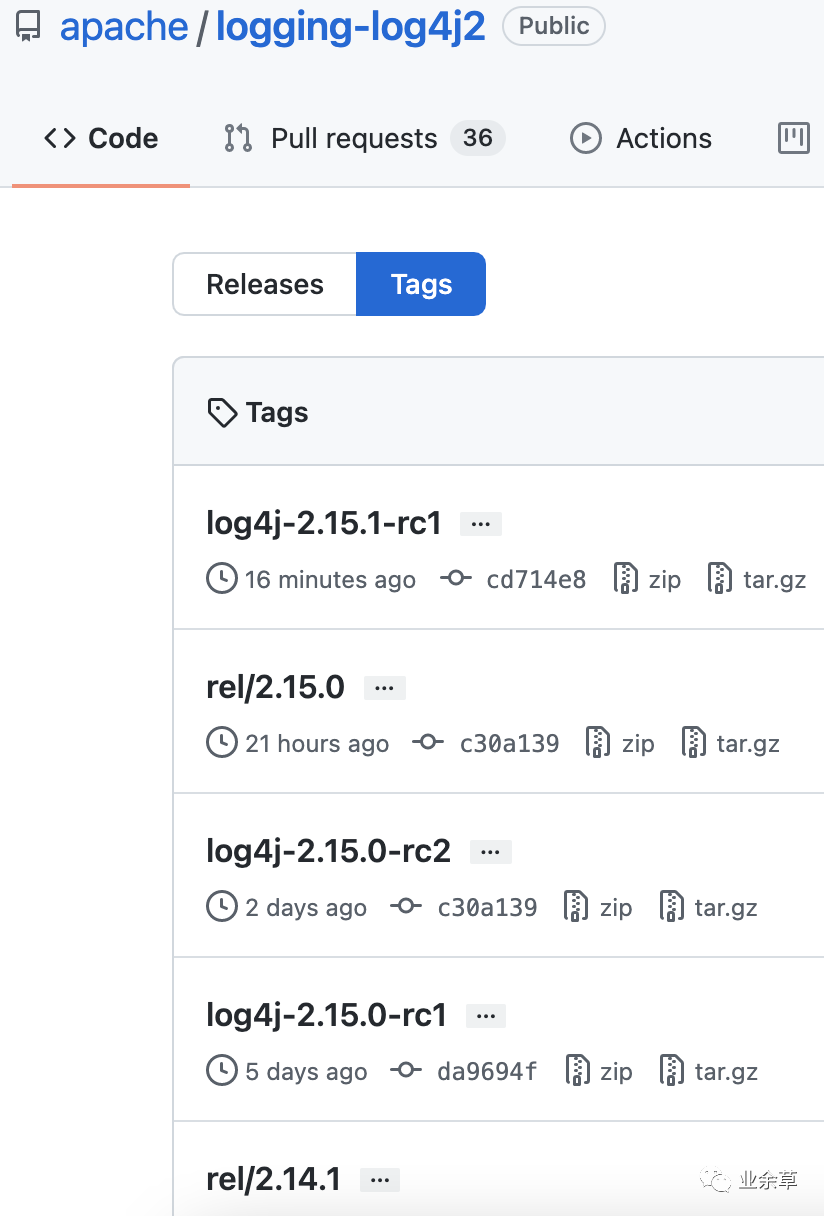
Task: Expand details for log4j-2.15.0-rc2 tag
Action: 491,852
